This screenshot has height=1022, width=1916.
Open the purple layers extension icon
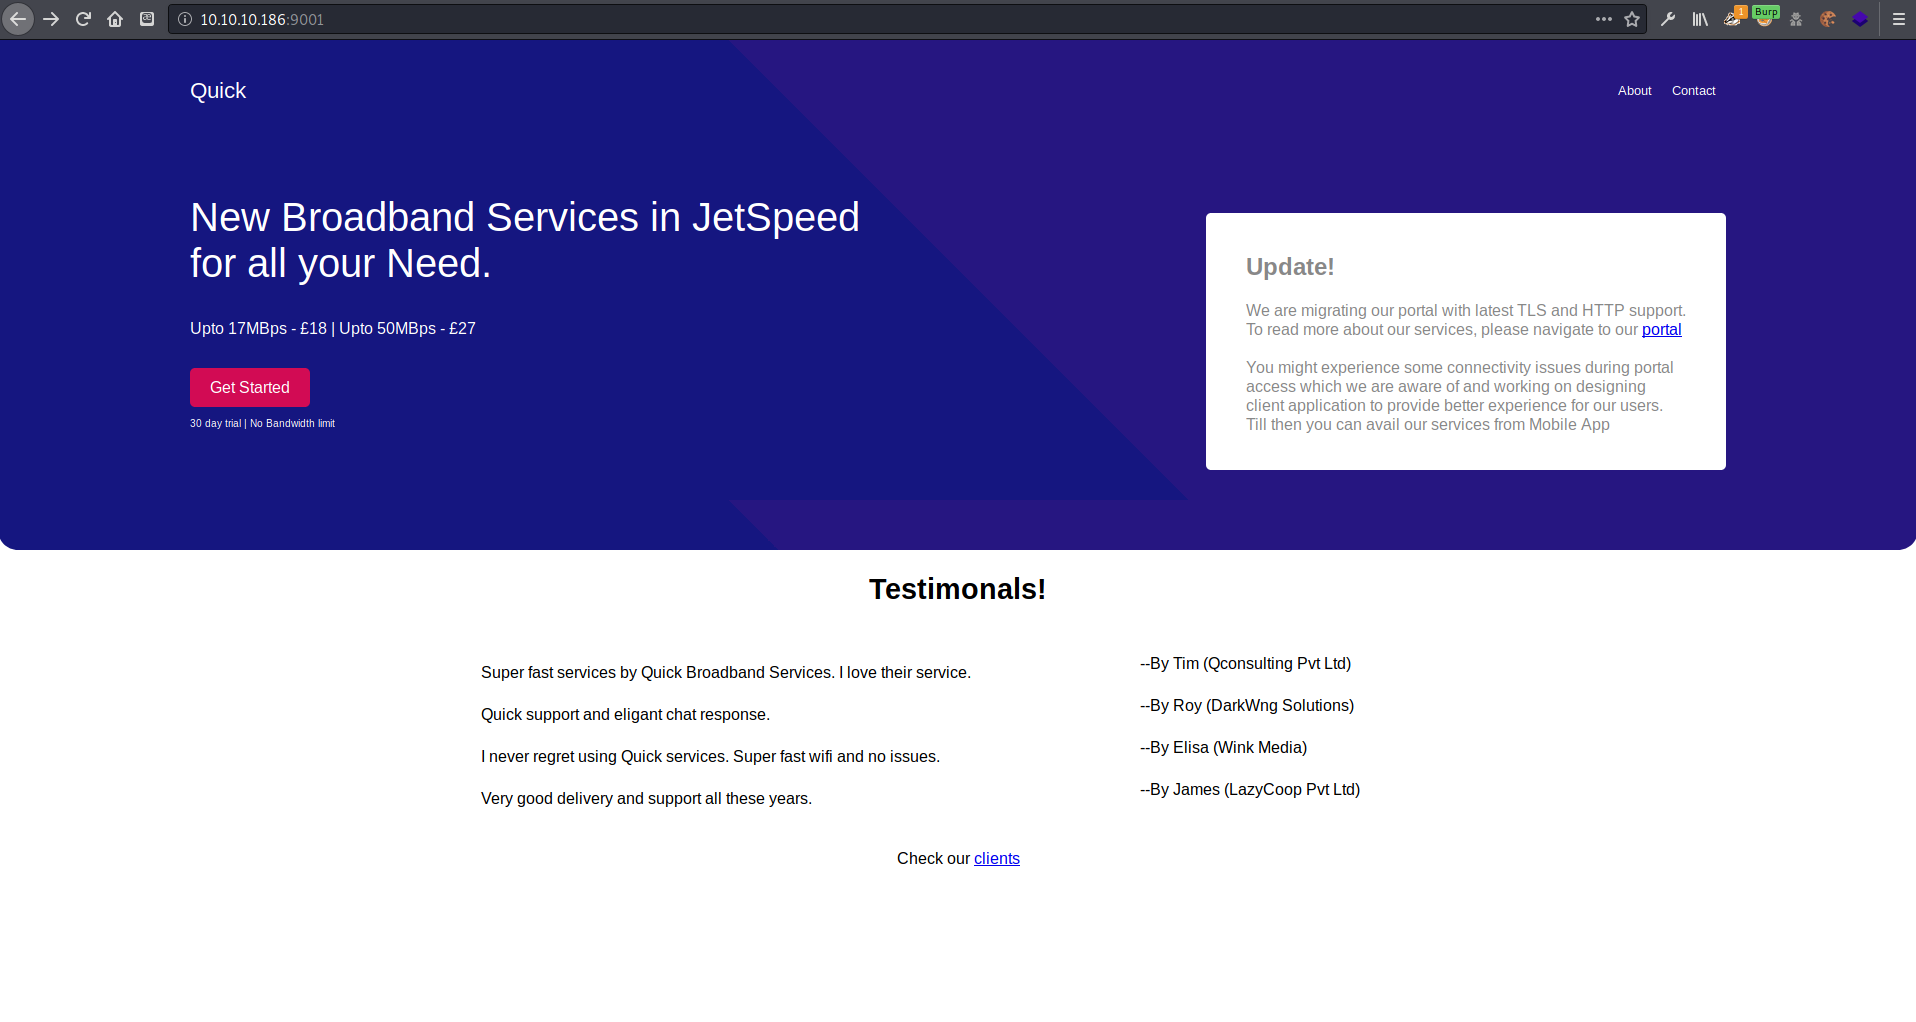pos(1860,19)
